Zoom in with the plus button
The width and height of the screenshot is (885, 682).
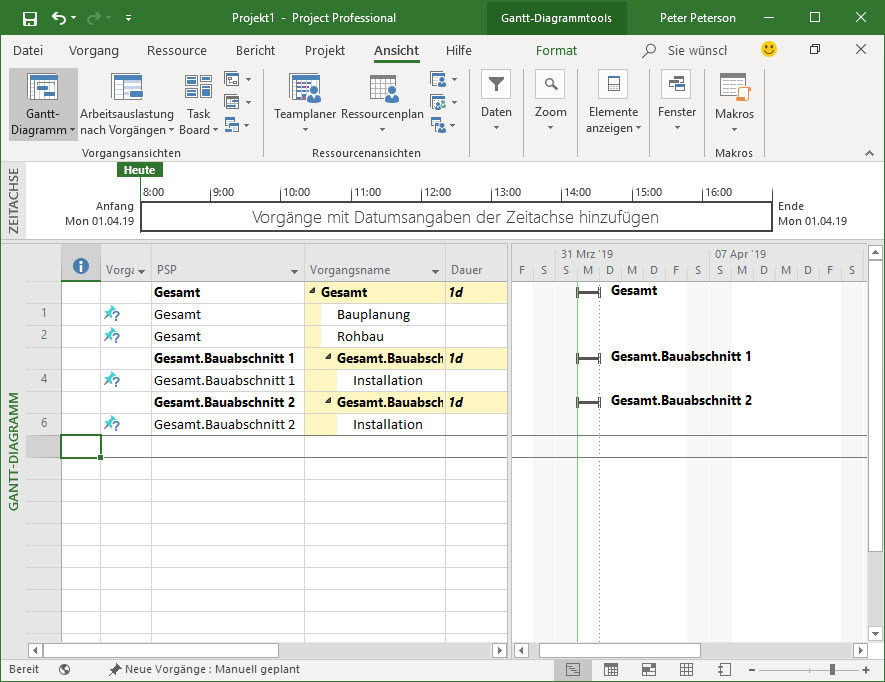pos(866,670)
